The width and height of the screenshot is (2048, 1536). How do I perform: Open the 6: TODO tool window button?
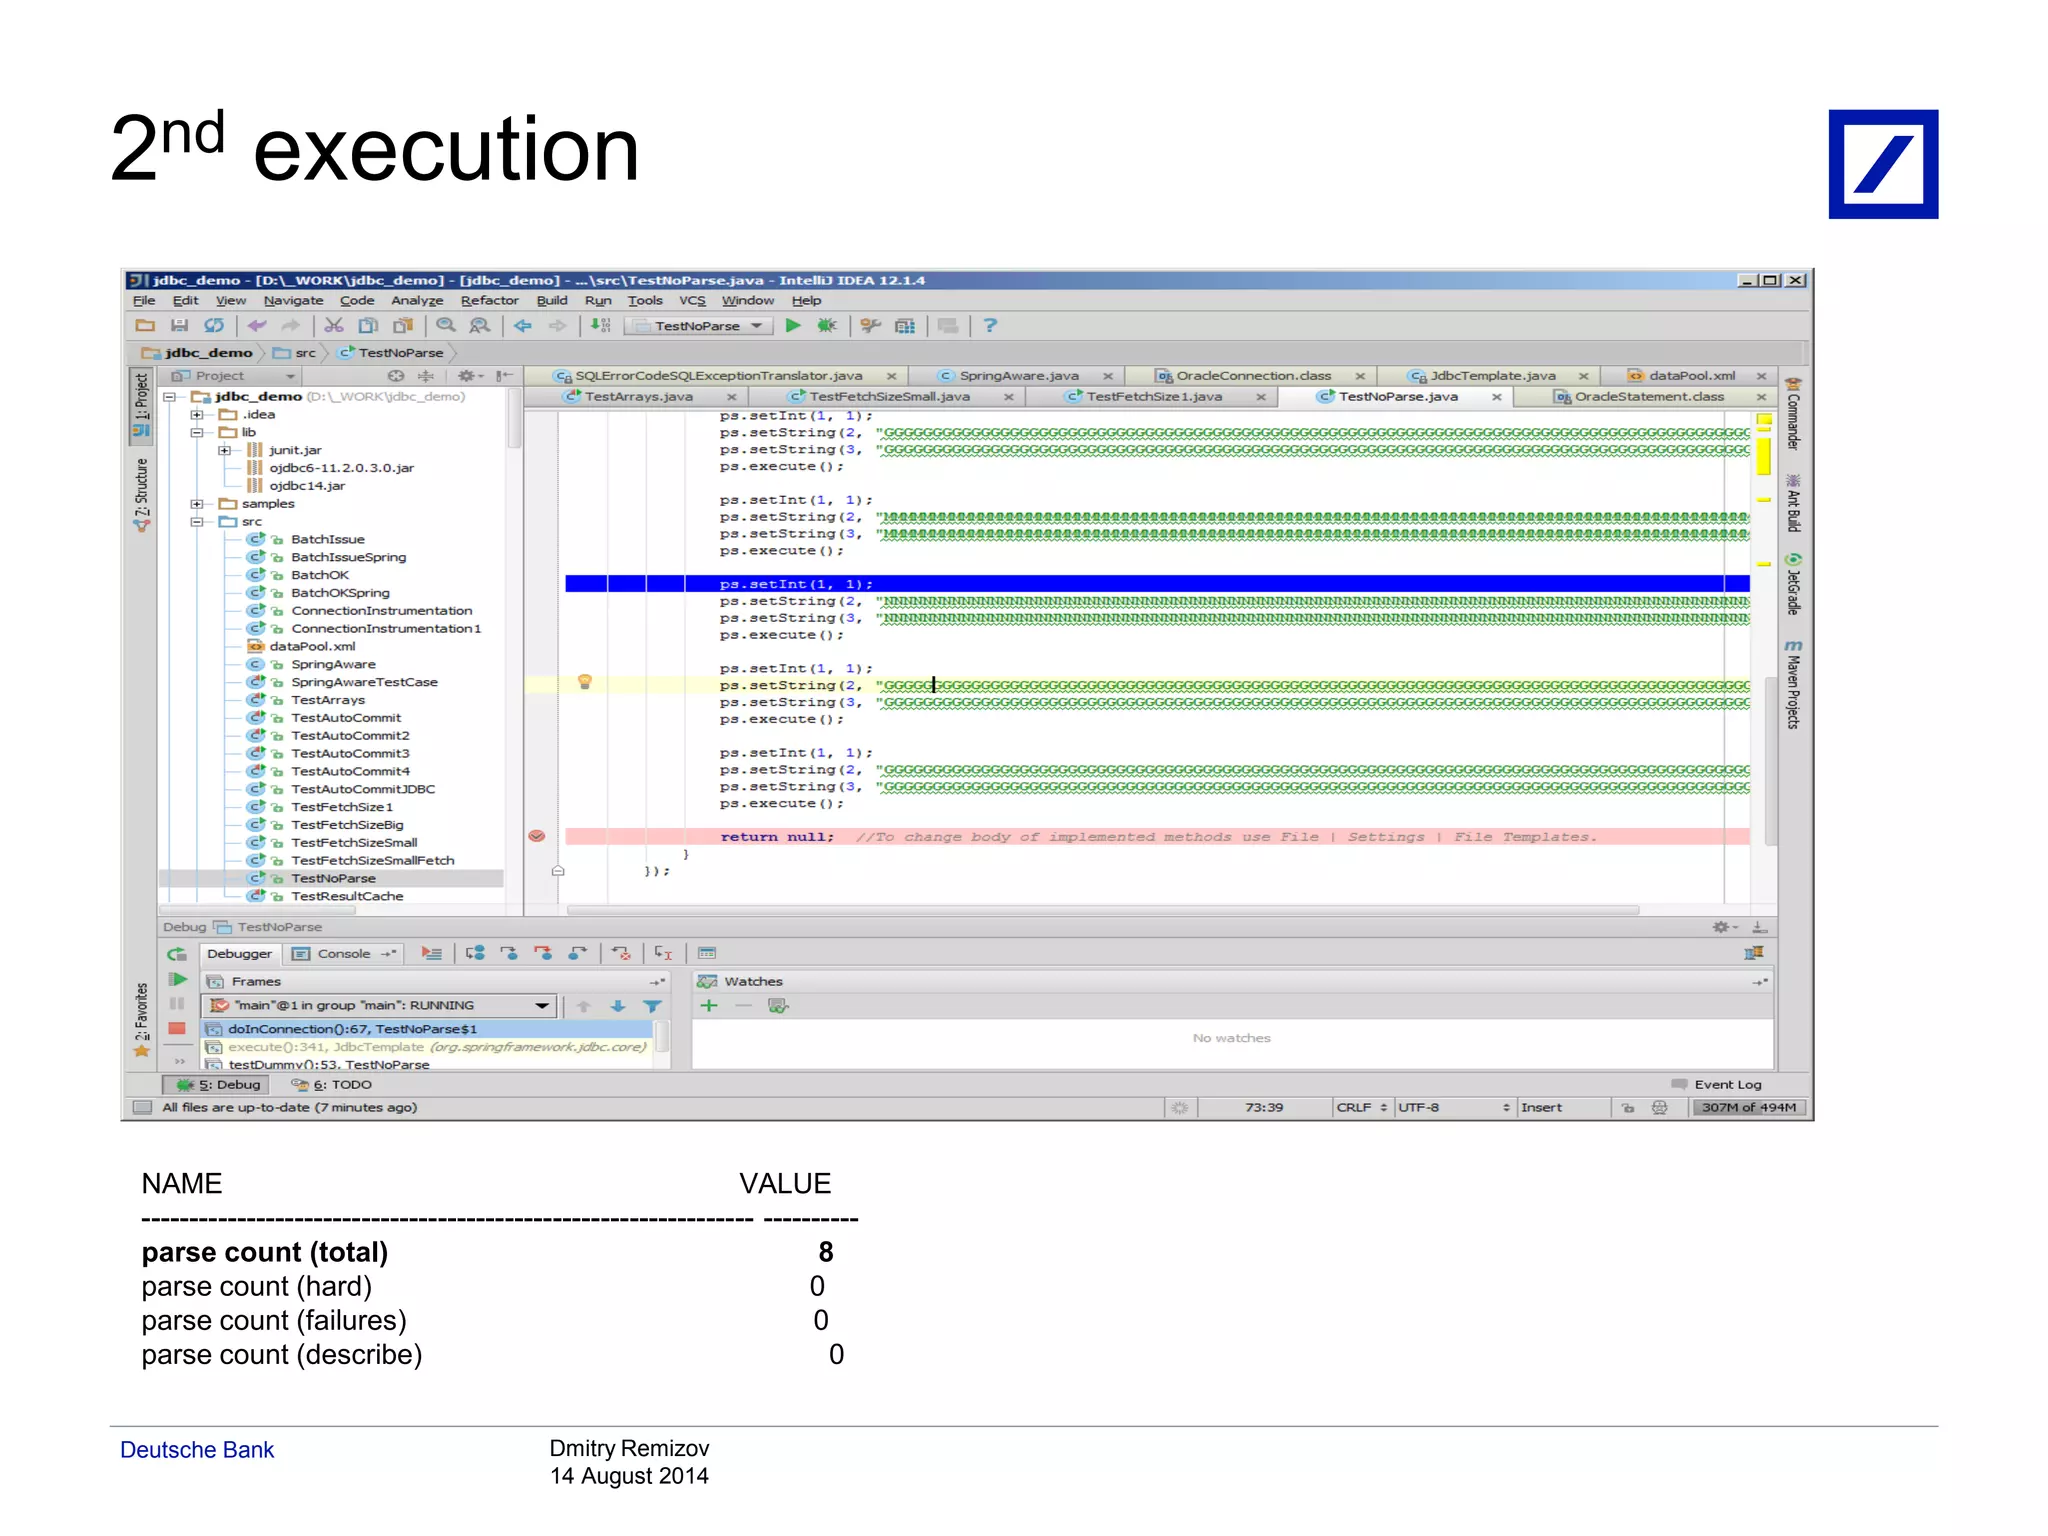(x=332, y=1084)
